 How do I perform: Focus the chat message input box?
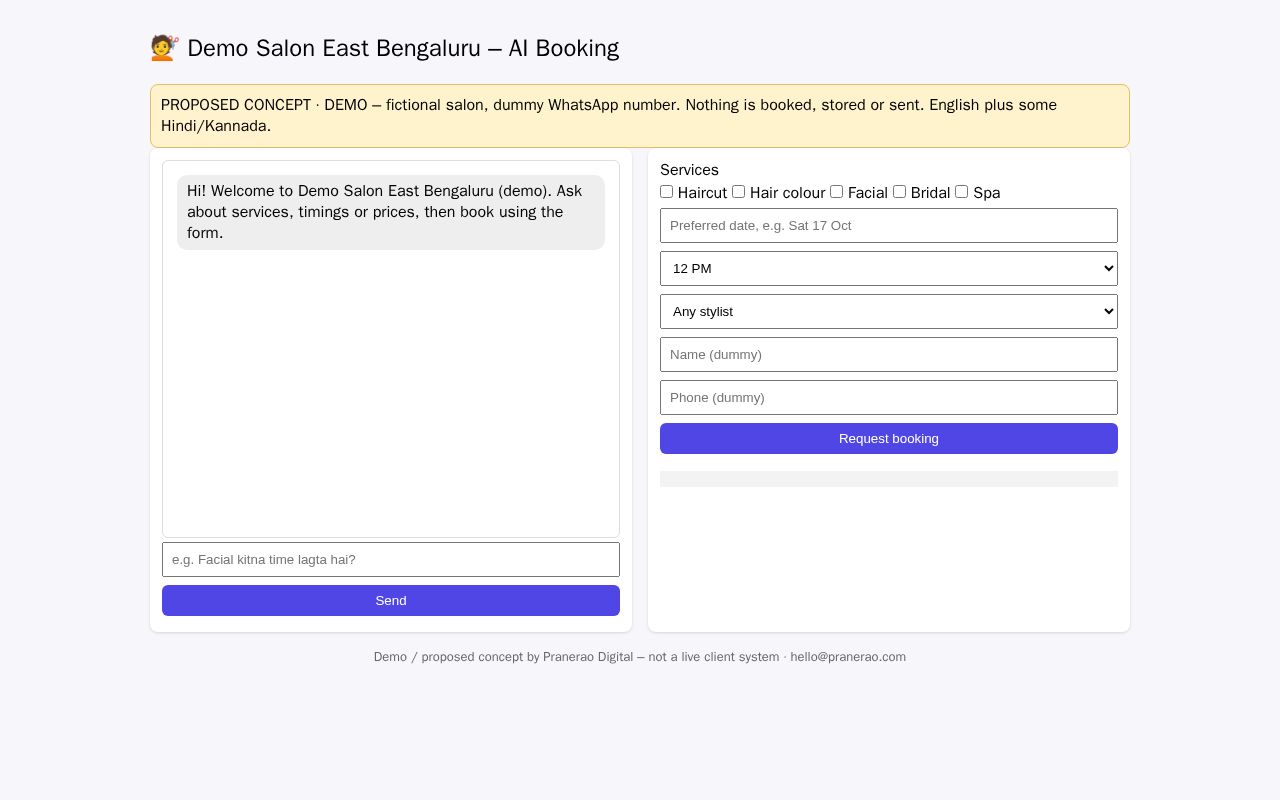(391, 559)
